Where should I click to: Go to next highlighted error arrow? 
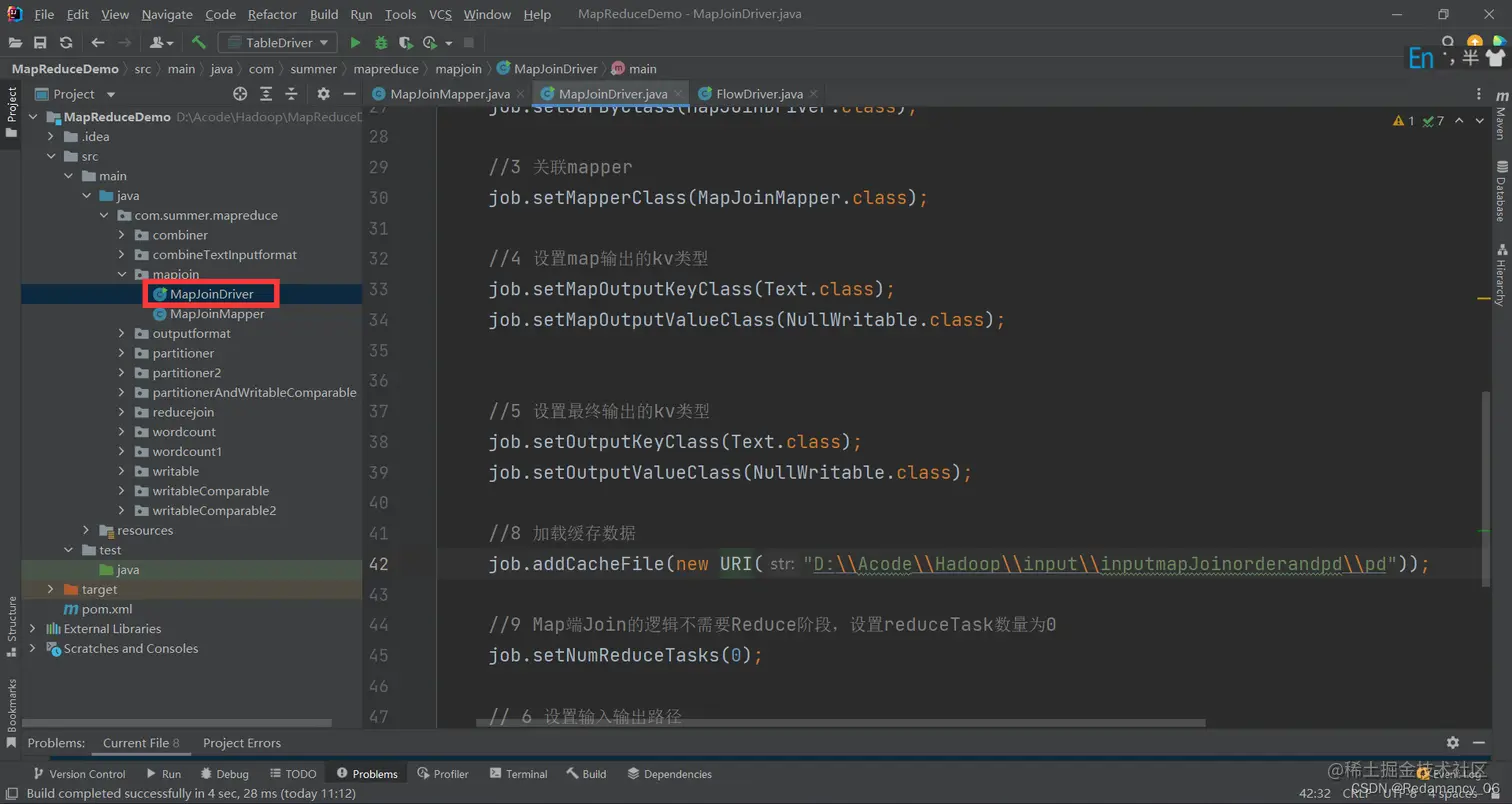coord(1482,121)
